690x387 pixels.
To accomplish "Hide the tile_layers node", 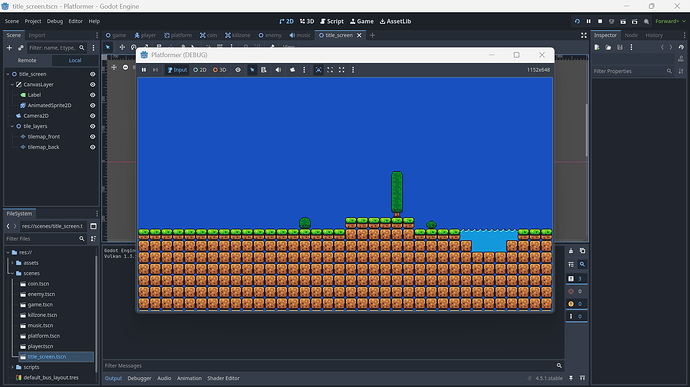I will 92,126.
